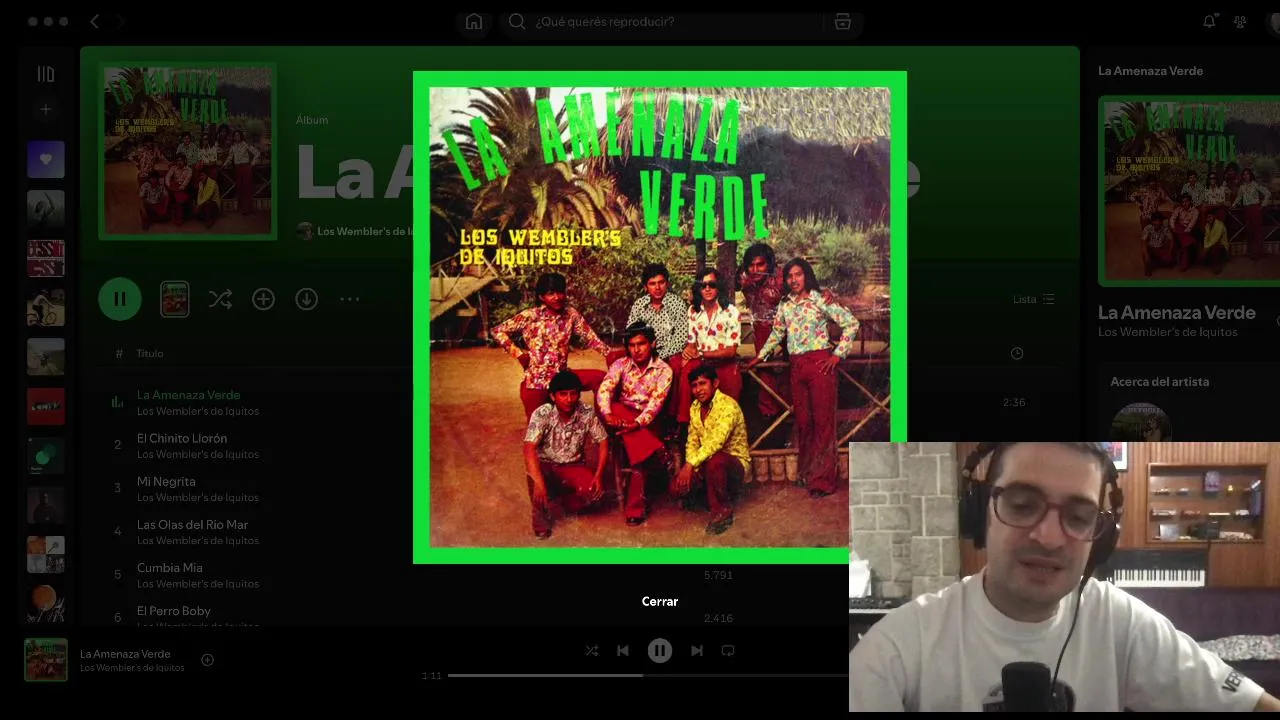Open Liked Songs heart playlist in sidebar
This screenshot has width=1280, height=720.
coord(46,160)
